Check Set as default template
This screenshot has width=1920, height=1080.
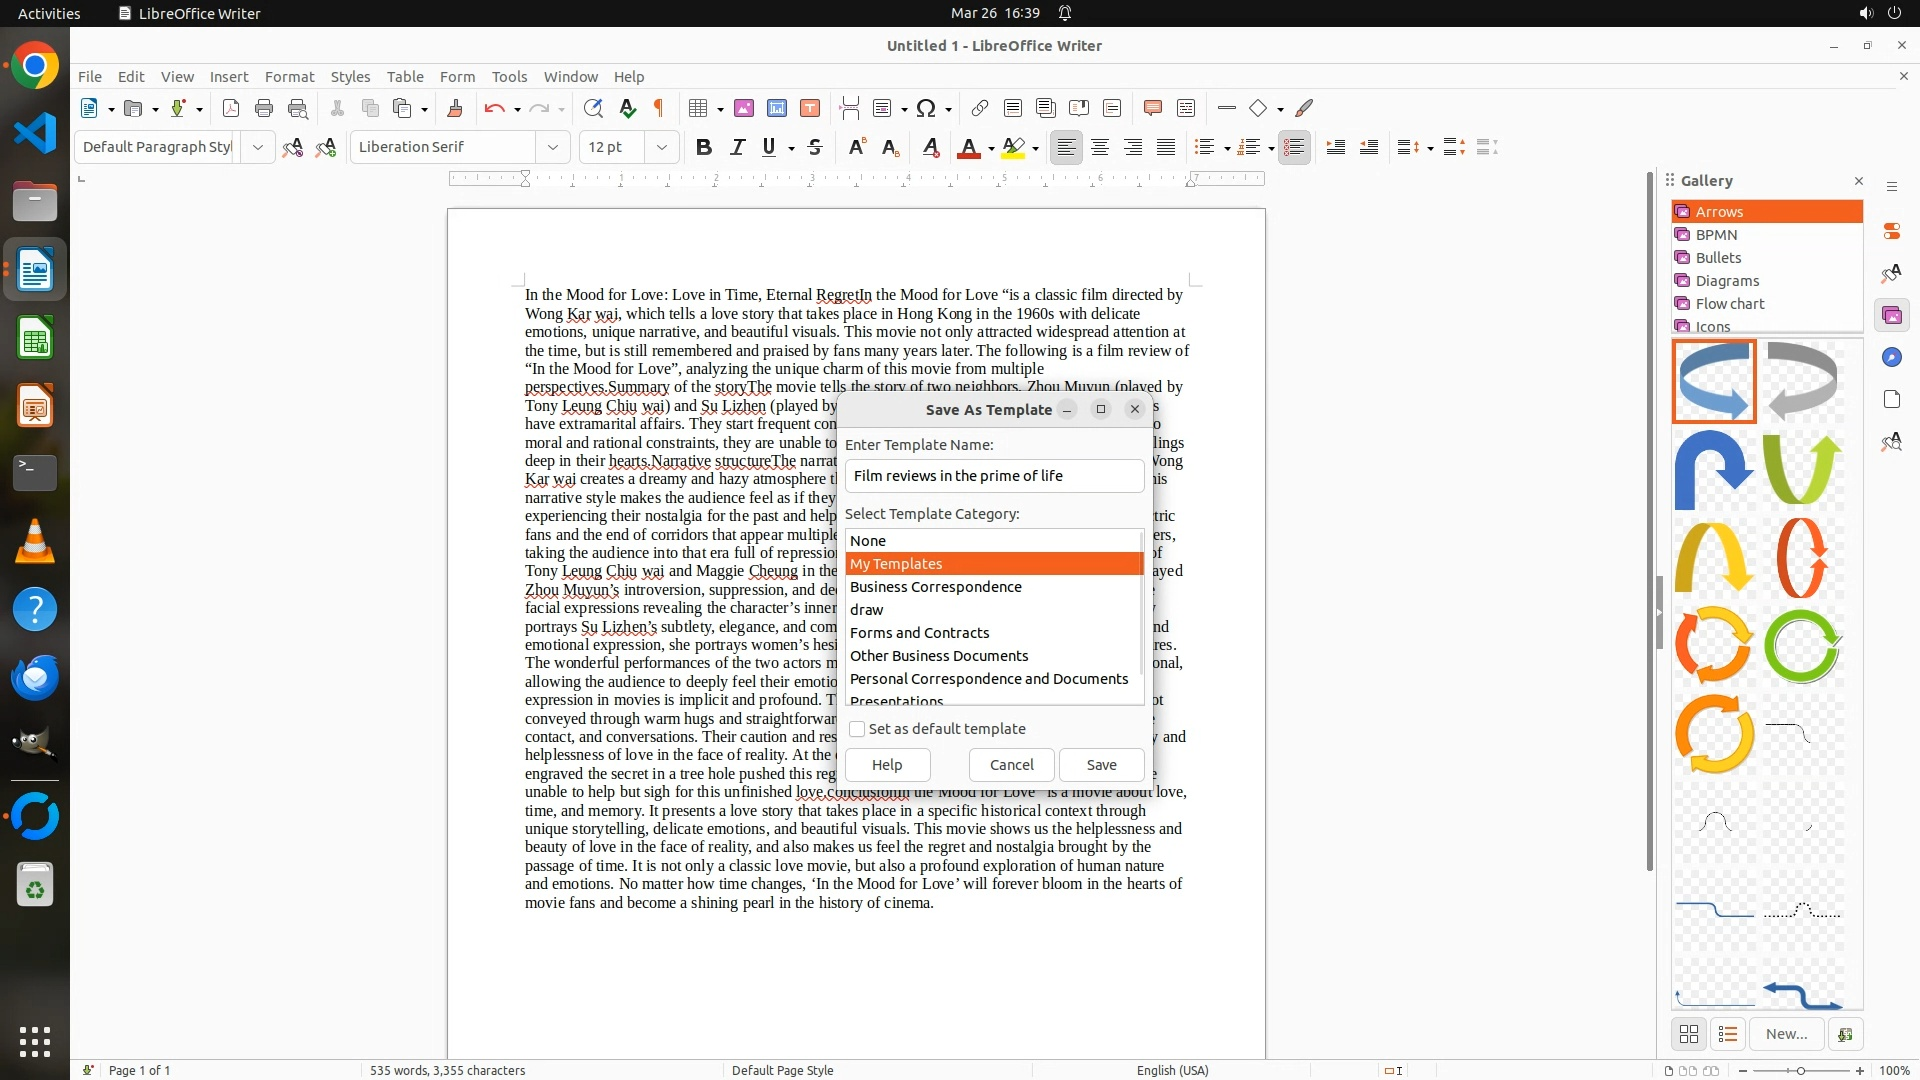tap(857, 729)
